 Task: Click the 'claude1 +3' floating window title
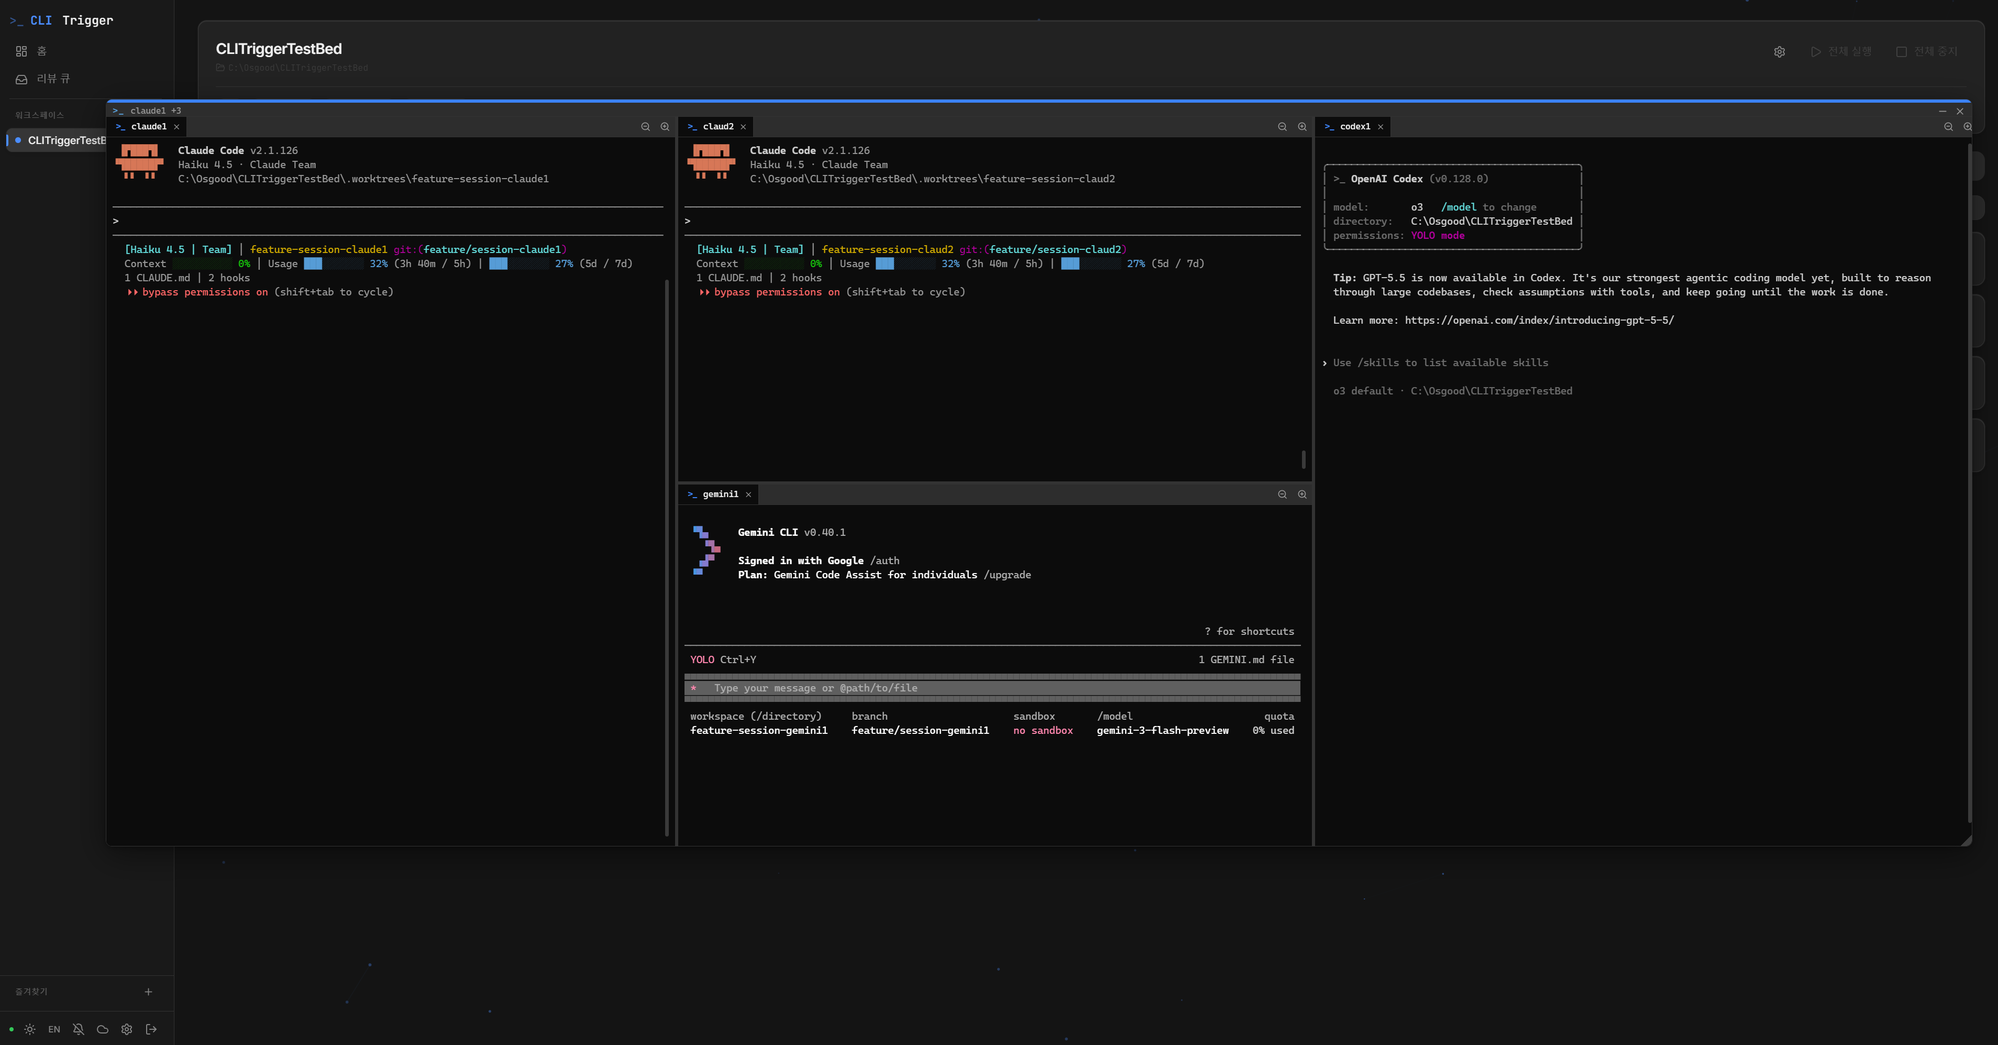[x=148, y=111]
